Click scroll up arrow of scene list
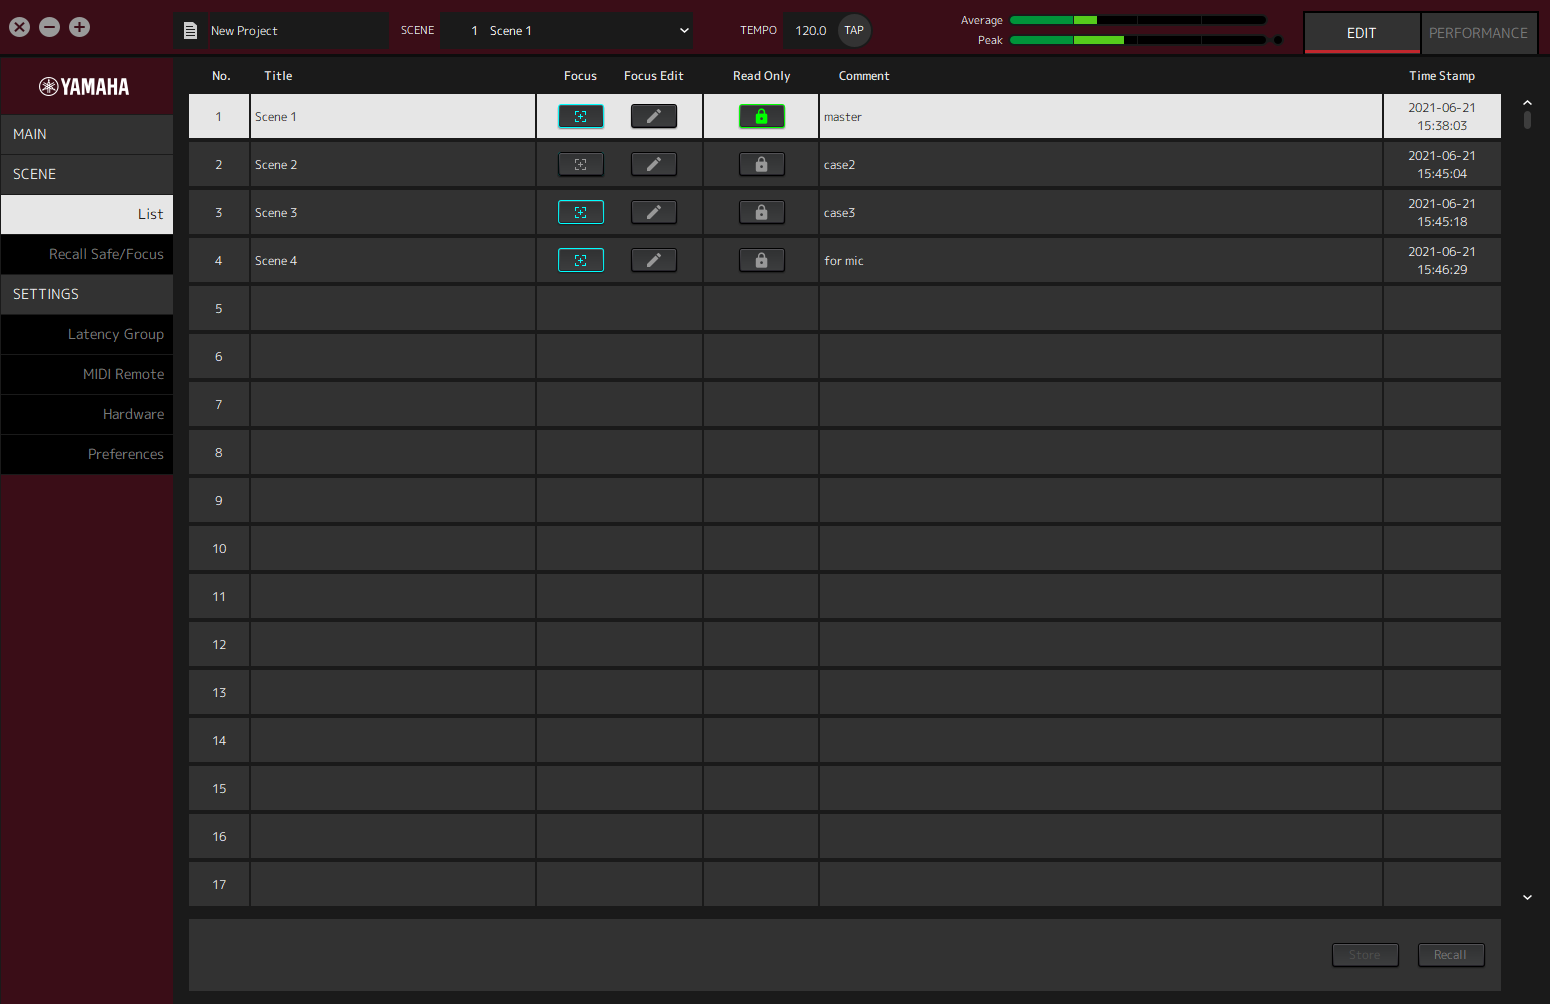The height and width of the screenshot is (1004, 1550). (1527, 102)
